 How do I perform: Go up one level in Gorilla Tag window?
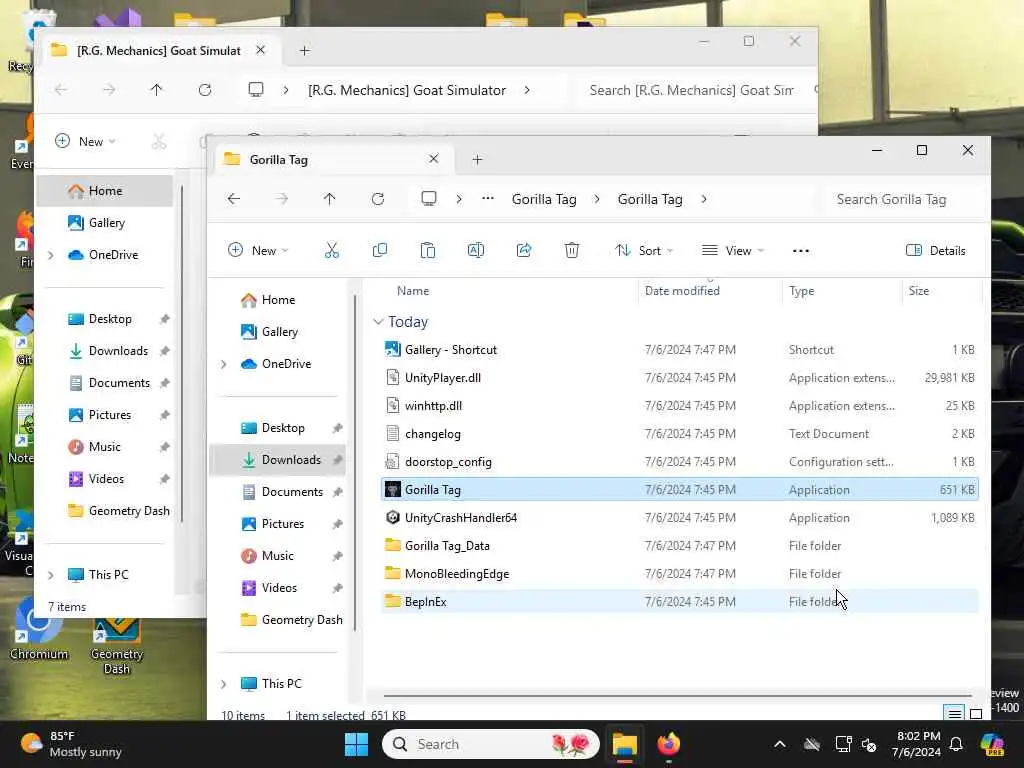click(329, 199)
